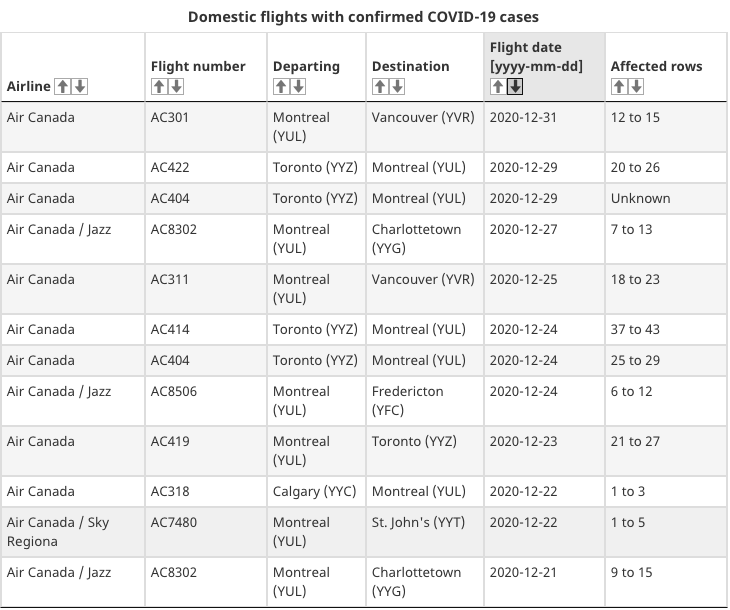The height and width of the screenshot is (610, 730).
Task: Sort Affected rows ascending
Action: [619, 87]
